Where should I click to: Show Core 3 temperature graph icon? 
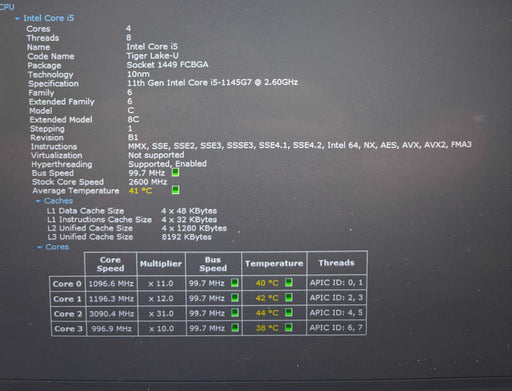(x=289, y=327)
